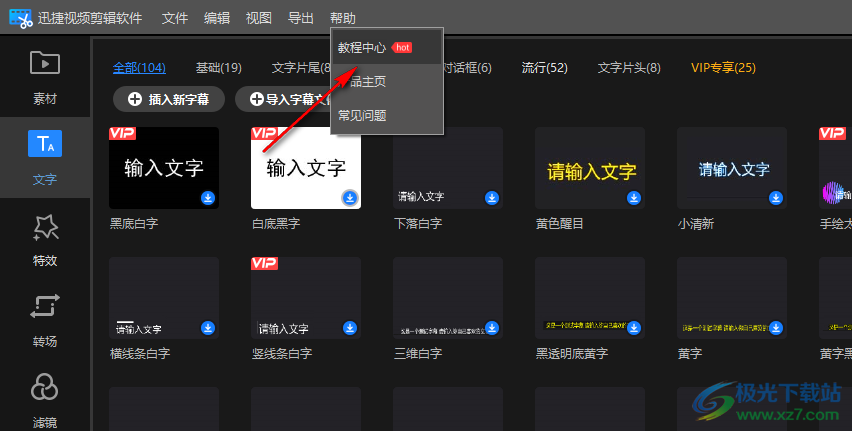
Task: Open the 文件 menu
Action: click(175, 18)
